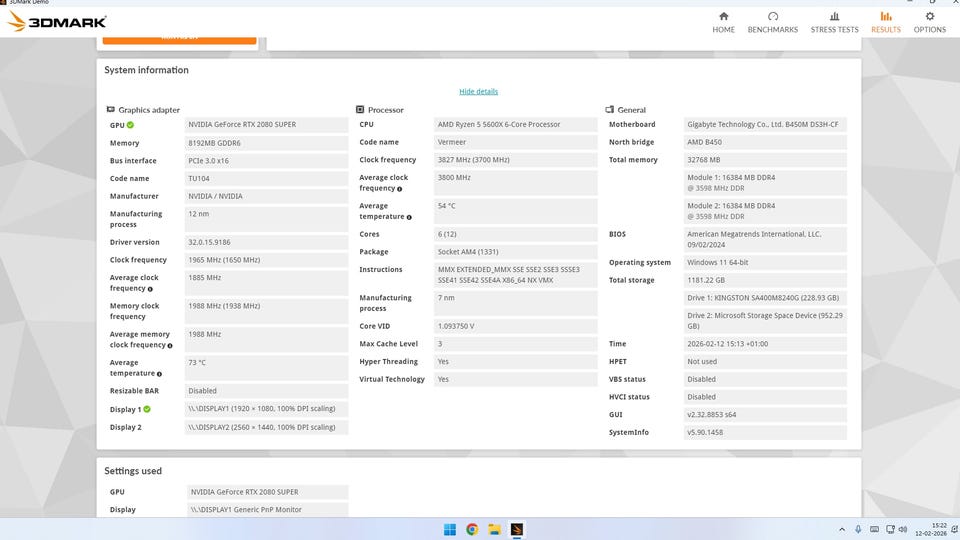960x540 pixels.
Task: Select 'AMD Ryzen 5 5600X 6-Core Processor'
Action: pos(516,124)
